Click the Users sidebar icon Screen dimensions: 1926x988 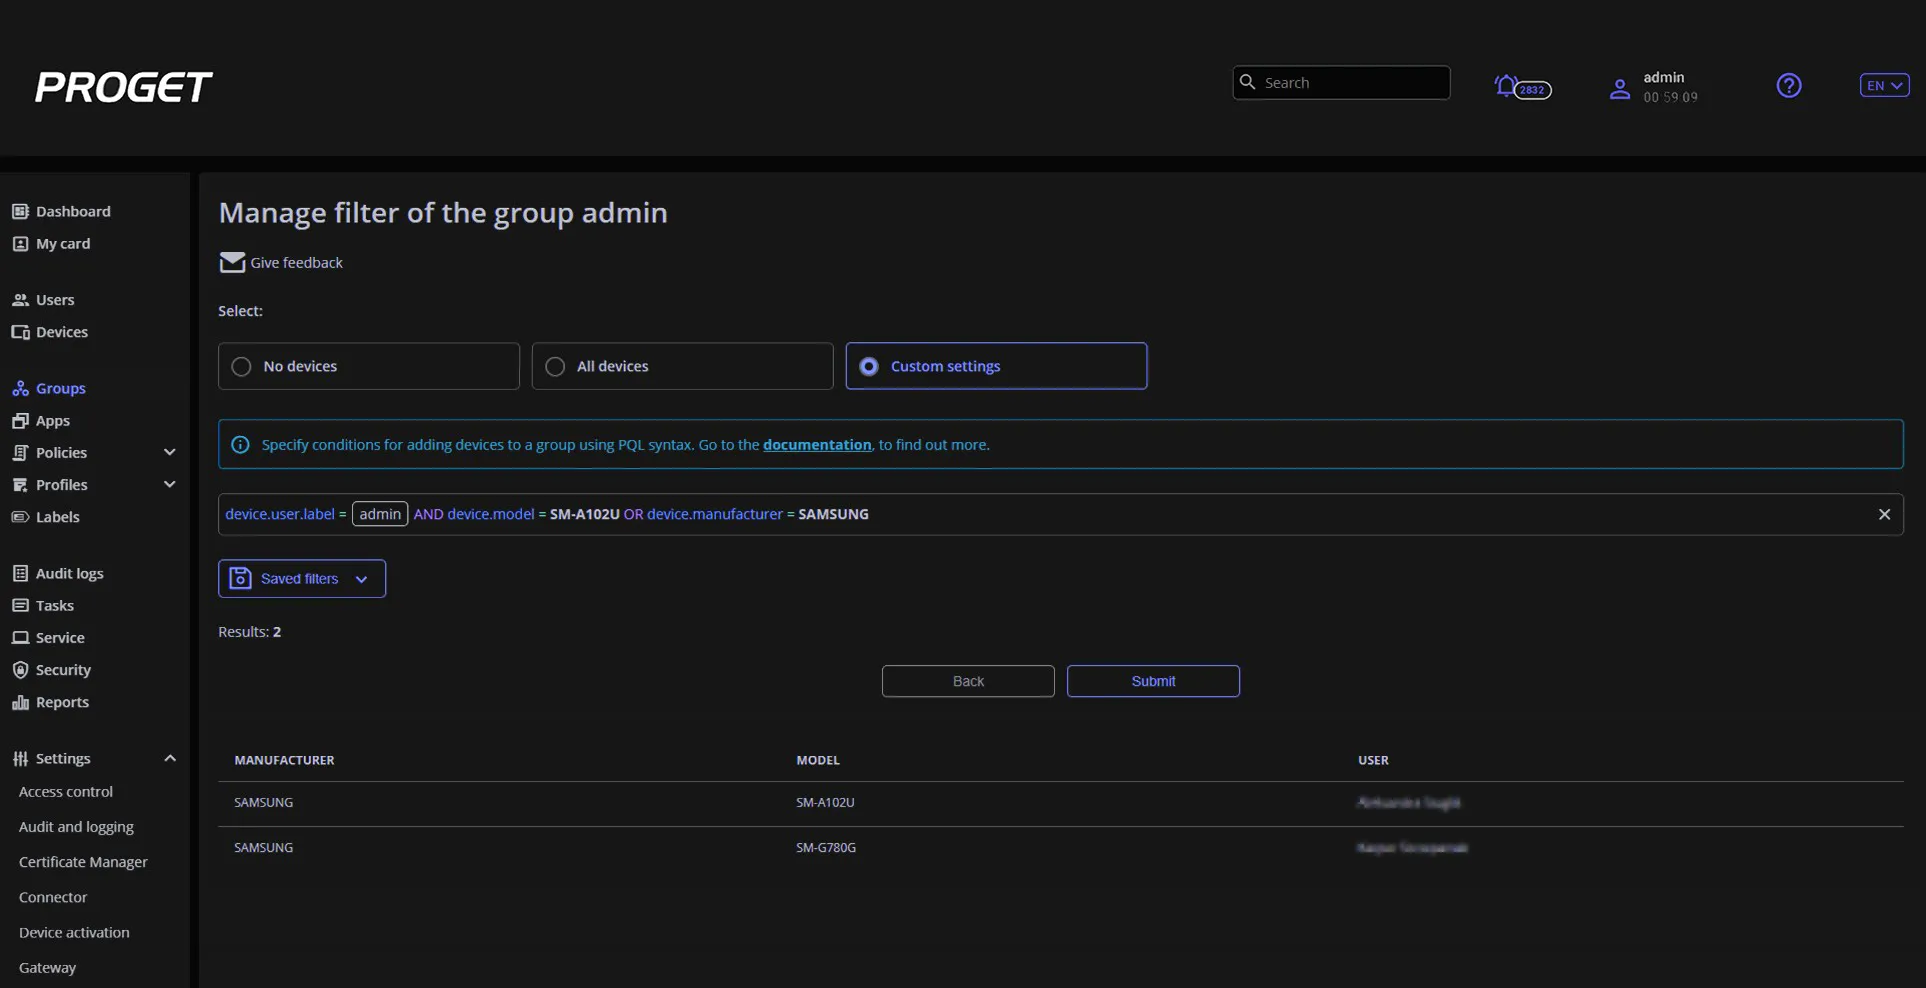coord(20,300)
